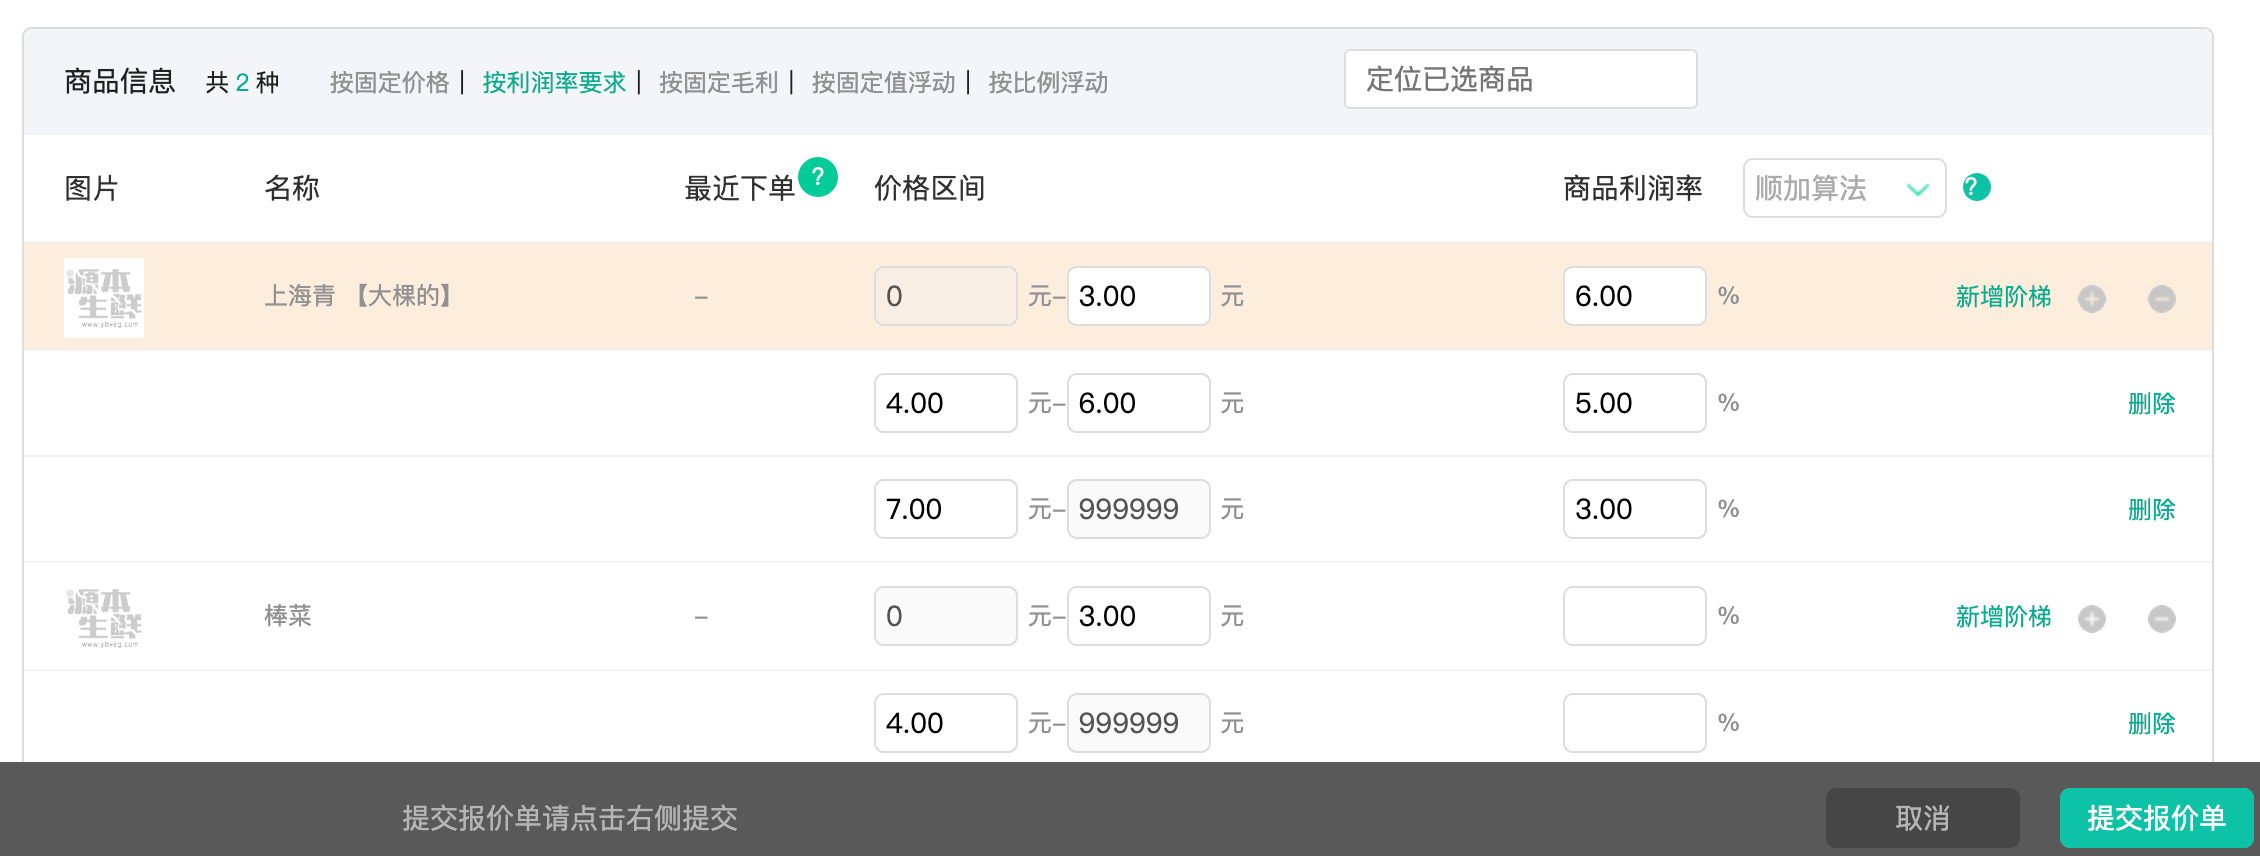This screenshot has width=2260, height=856.
Task: Click help icon beside 顺加算法 dropdown
Action: 1976,188
